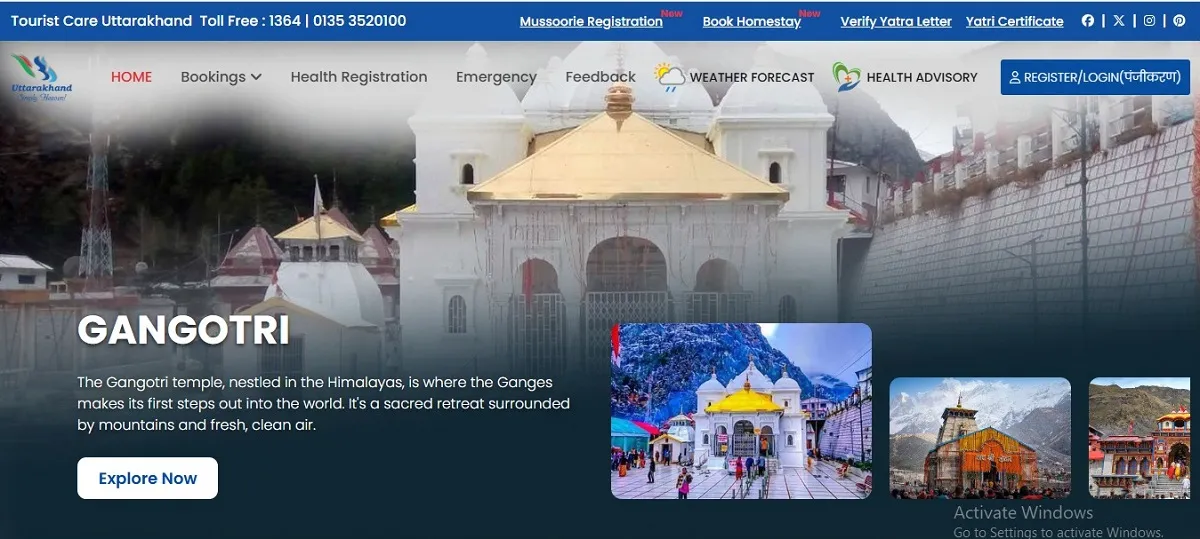Viewport: 1200px width, 539px height.
Task: Select the Kedarnath temple thumbnail
Action: 979,437
